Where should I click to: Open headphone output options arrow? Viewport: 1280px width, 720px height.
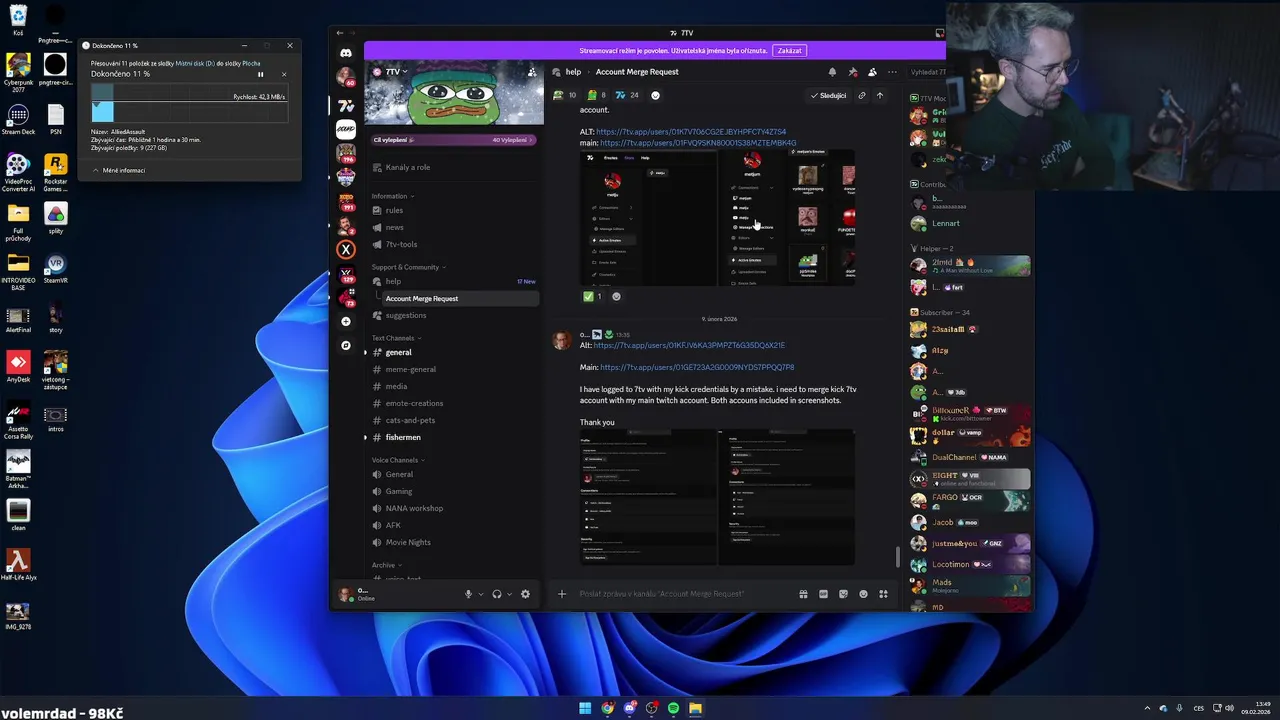509,594
